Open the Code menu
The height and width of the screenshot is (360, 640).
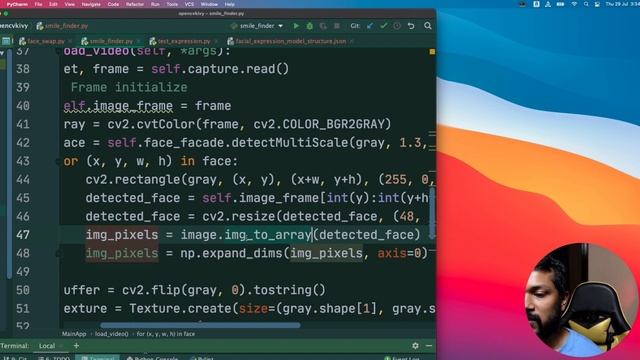tap(113, 4)
